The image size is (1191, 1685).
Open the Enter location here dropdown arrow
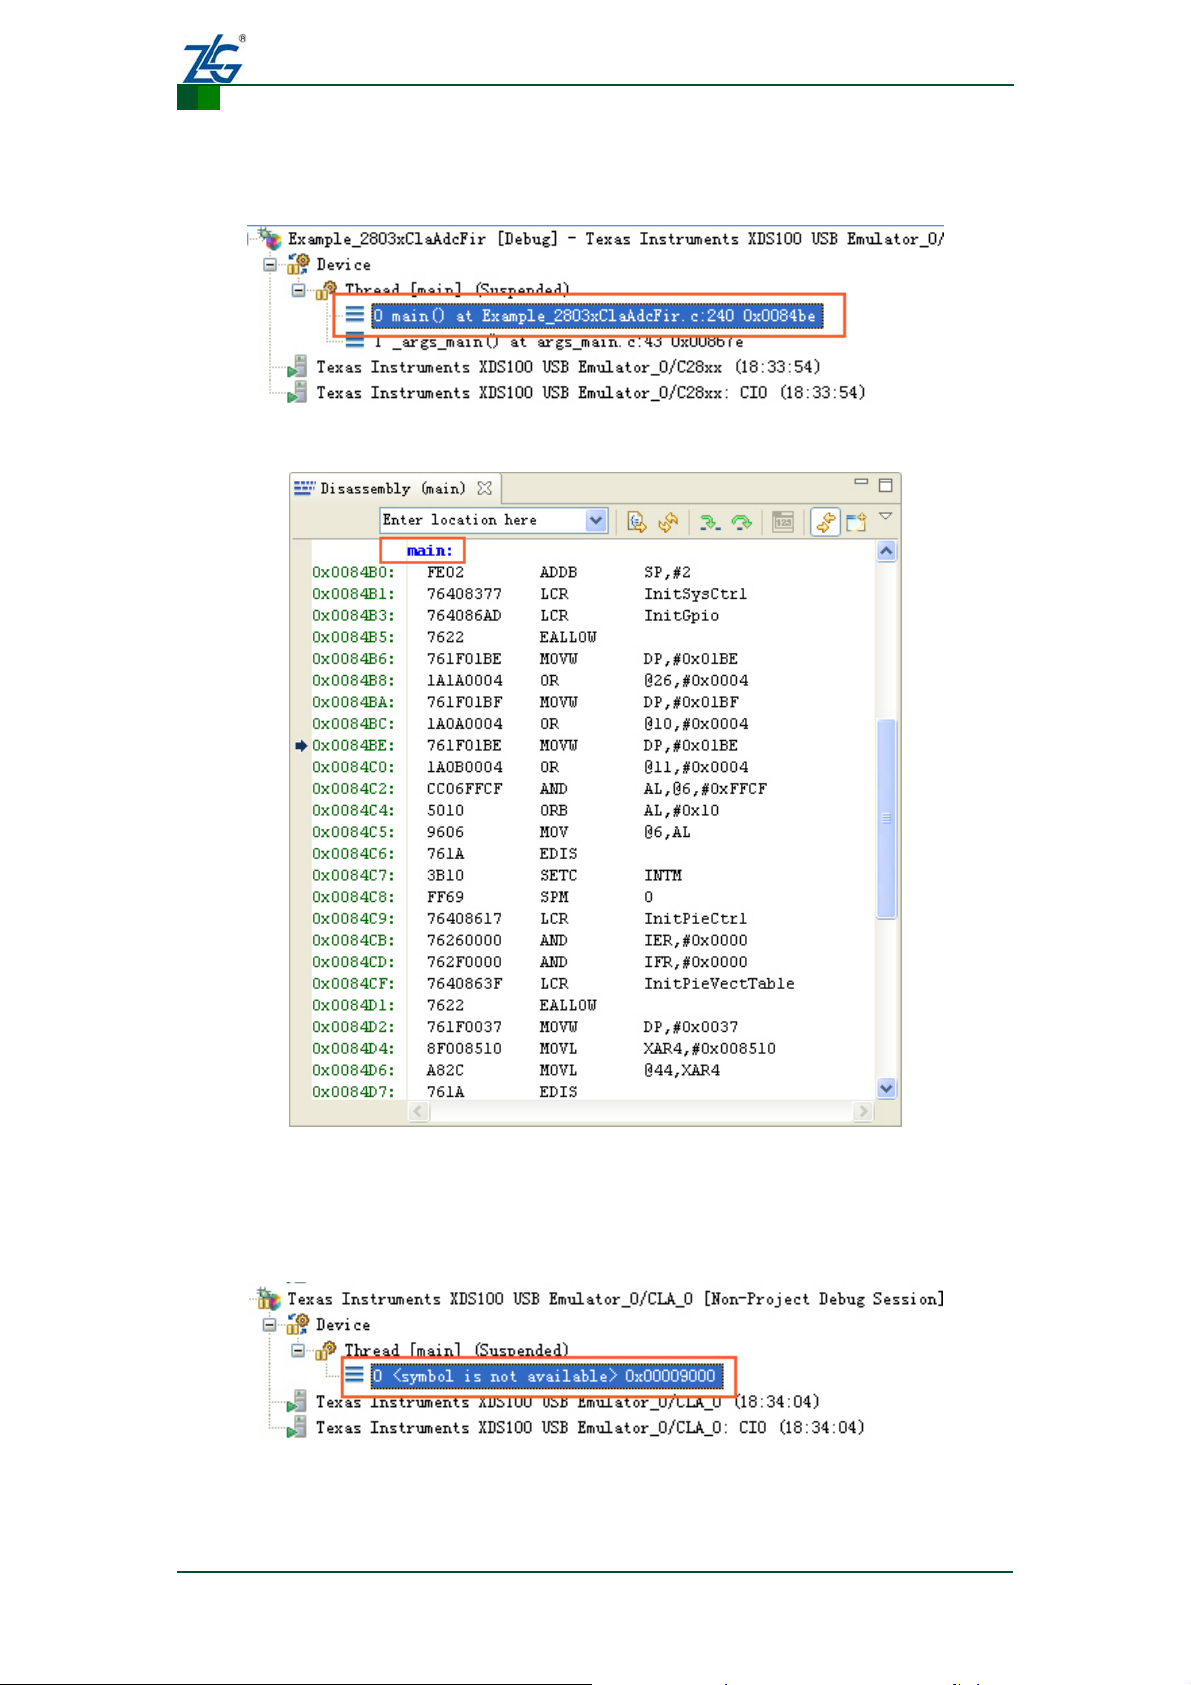pos(596,521)
